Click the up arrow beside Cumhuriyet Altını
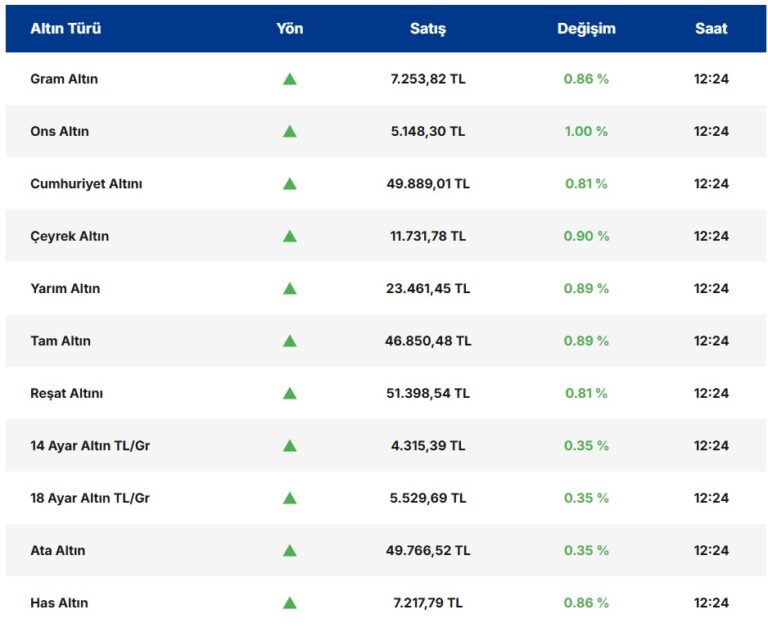The height and width of the screenshot is (632, 768). [289, 184]
